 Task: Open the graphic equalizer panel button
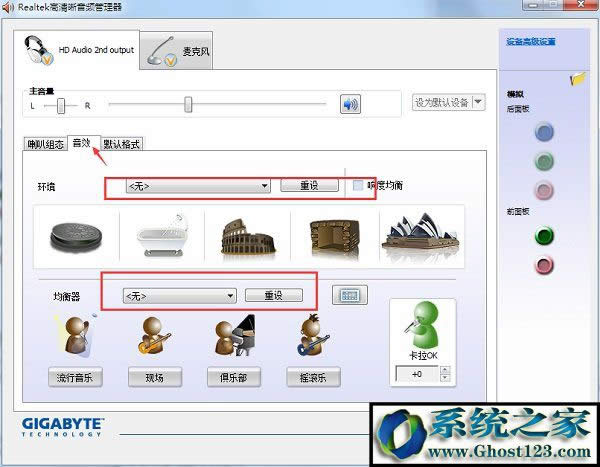[350, 295]
